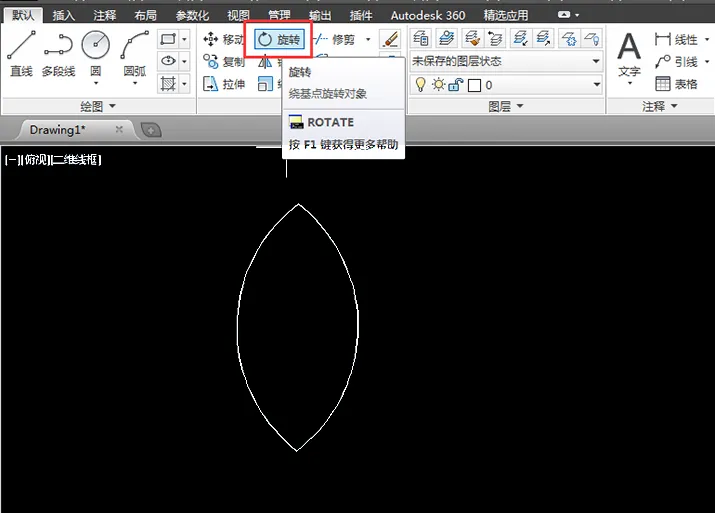715x513 pixels.
Task: Click the 俯视 view control label
Action: [x=35, y=160]
